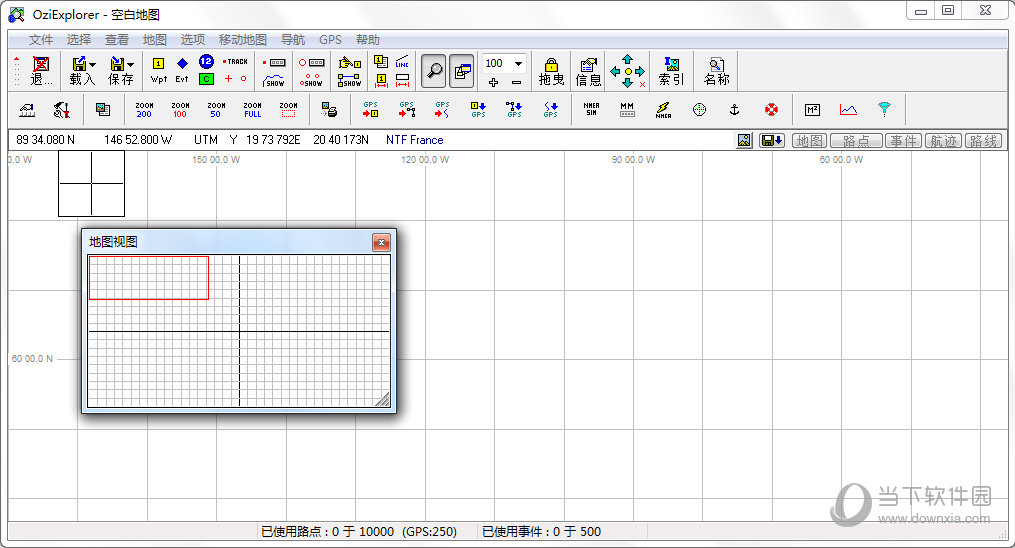This screenshot has width=1015, height=548.
Task: Toggle the map view window button
Action: 462,70
